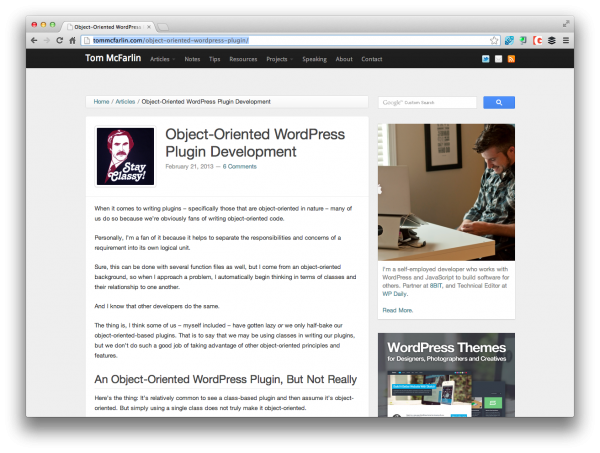Expand the Projects dropdown menu
This screenshot has height=453, width=600.
pos(279,59)
